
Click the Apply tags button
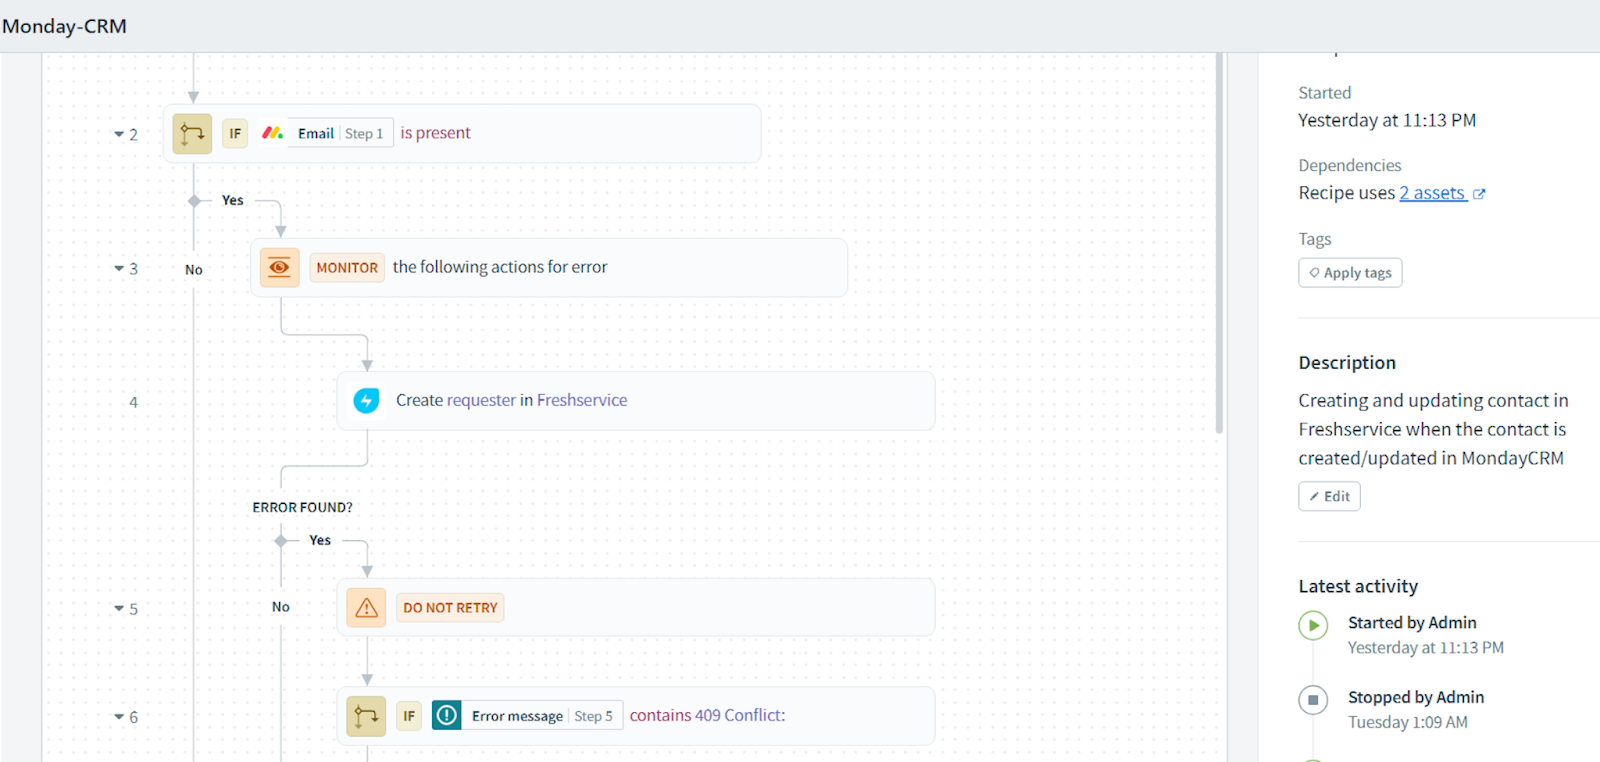click(1350, 273)
